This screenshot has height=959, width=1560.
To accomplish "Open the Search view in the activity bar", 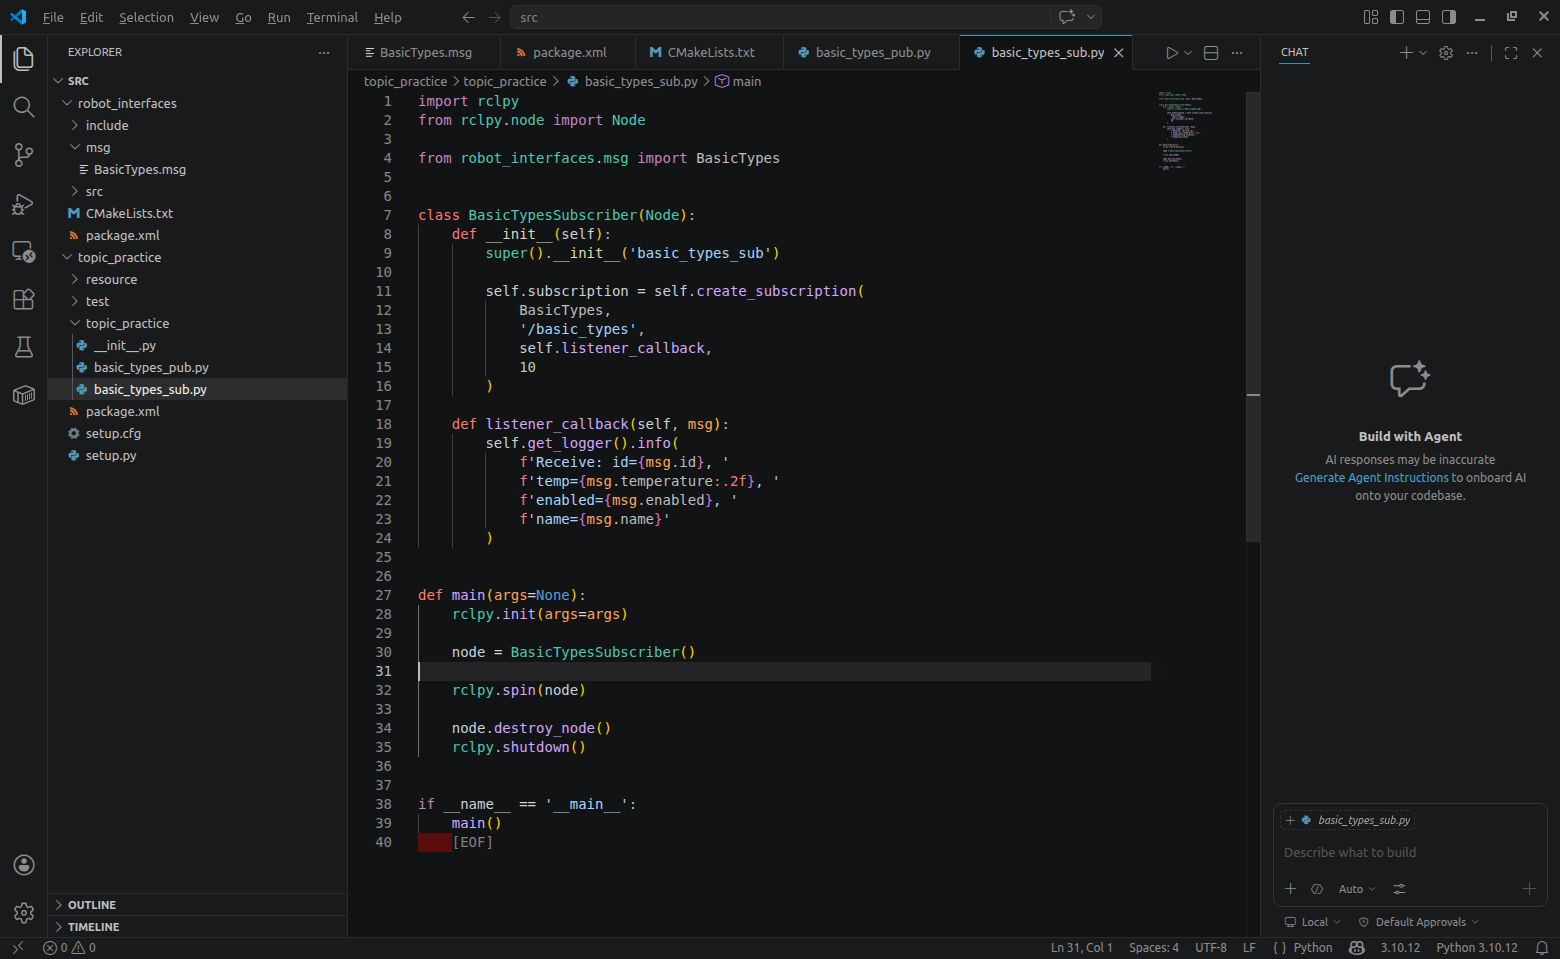I will 24,107.
